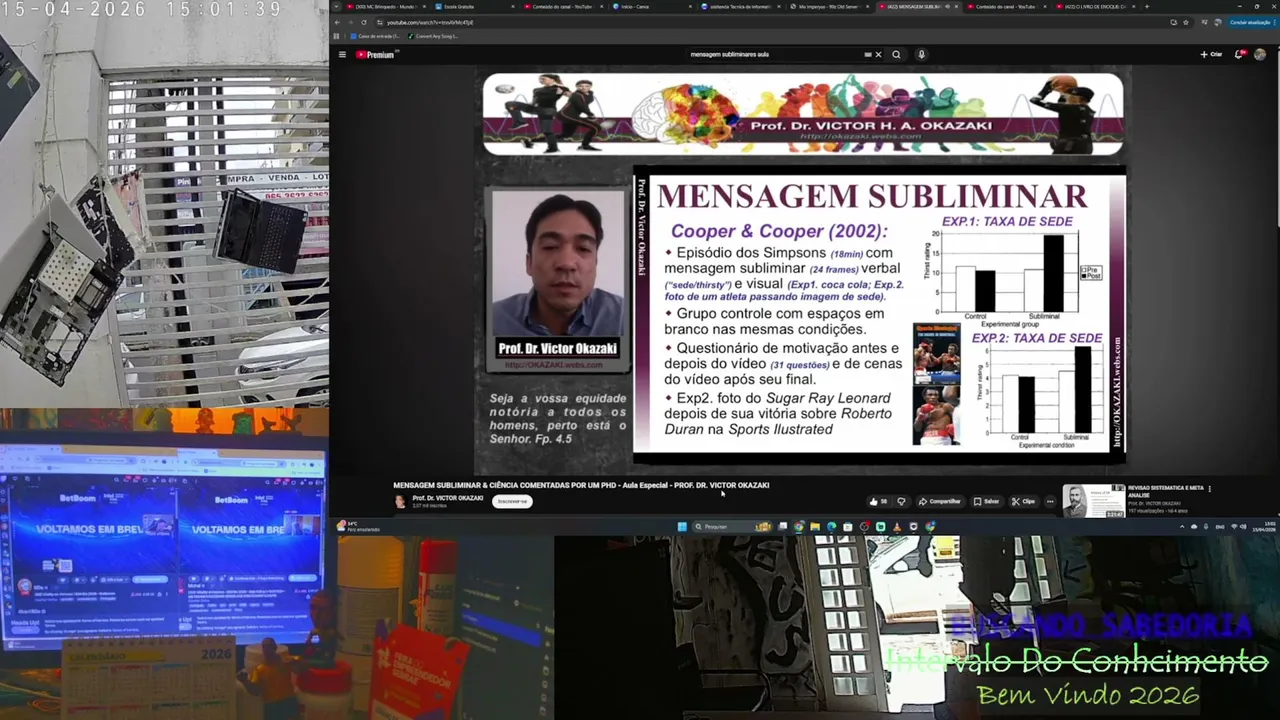Share the video via Compartilhar

(940, 501)
